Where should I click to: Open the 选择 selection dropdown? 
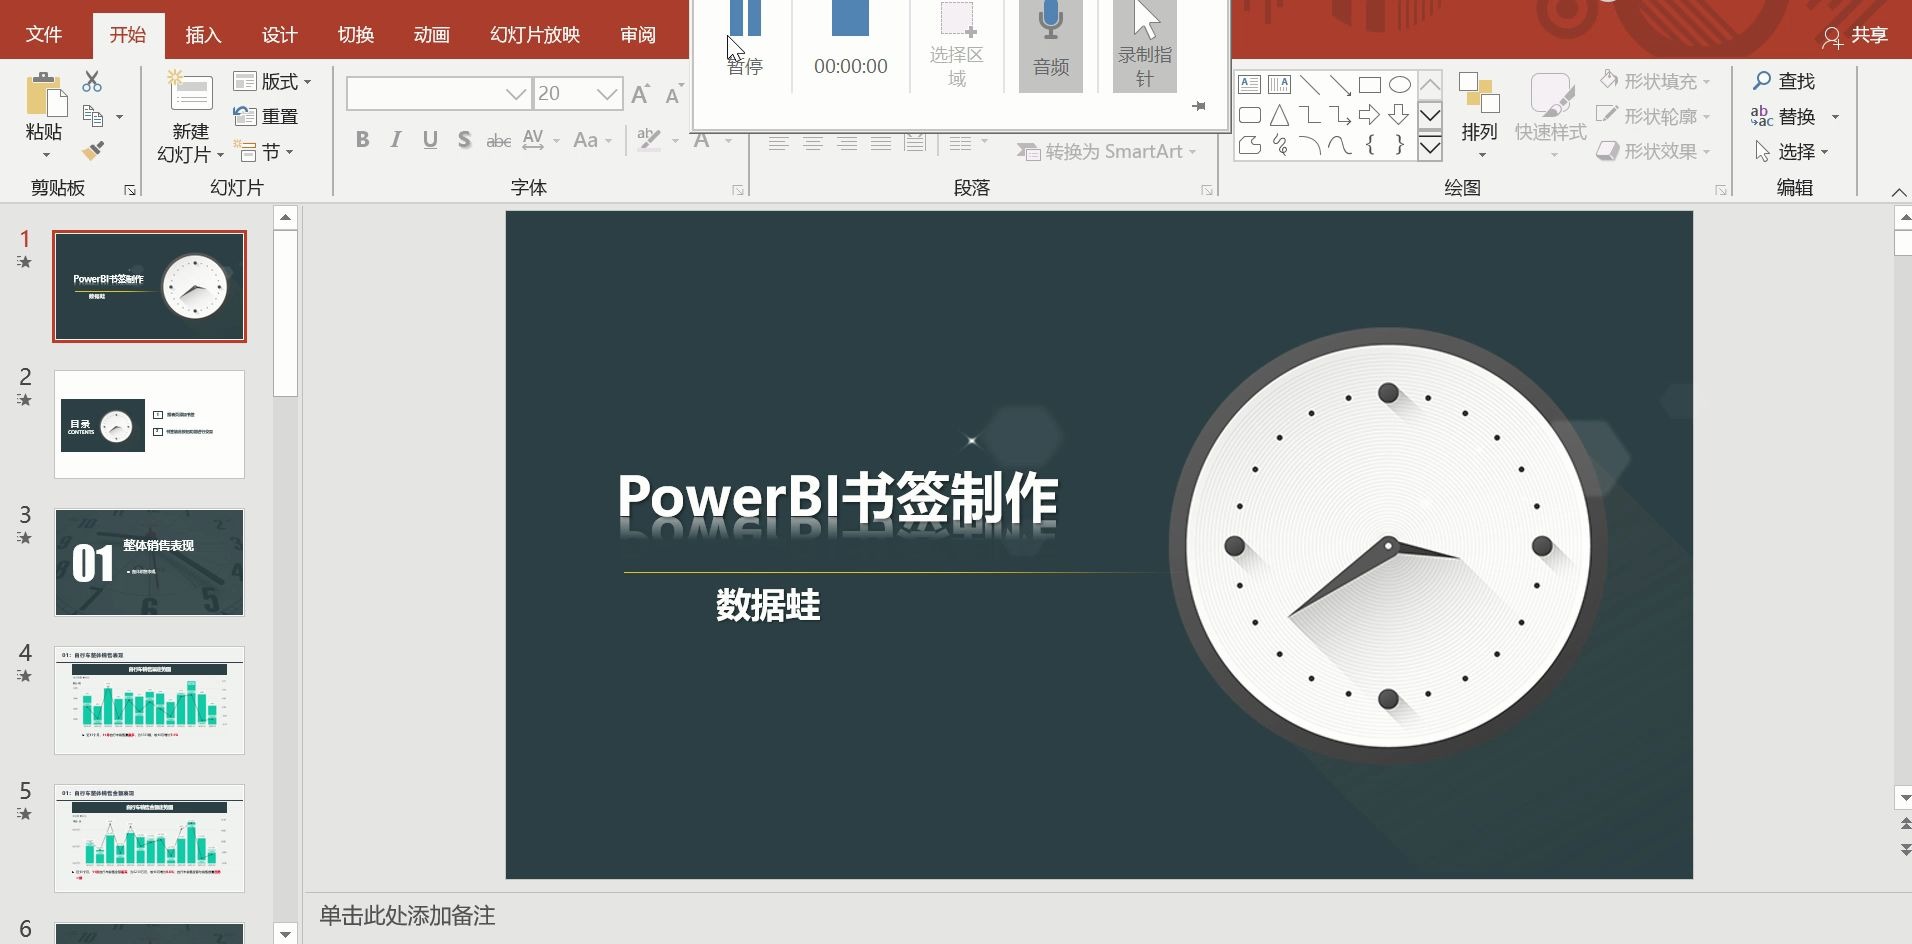coord(1797,151)
